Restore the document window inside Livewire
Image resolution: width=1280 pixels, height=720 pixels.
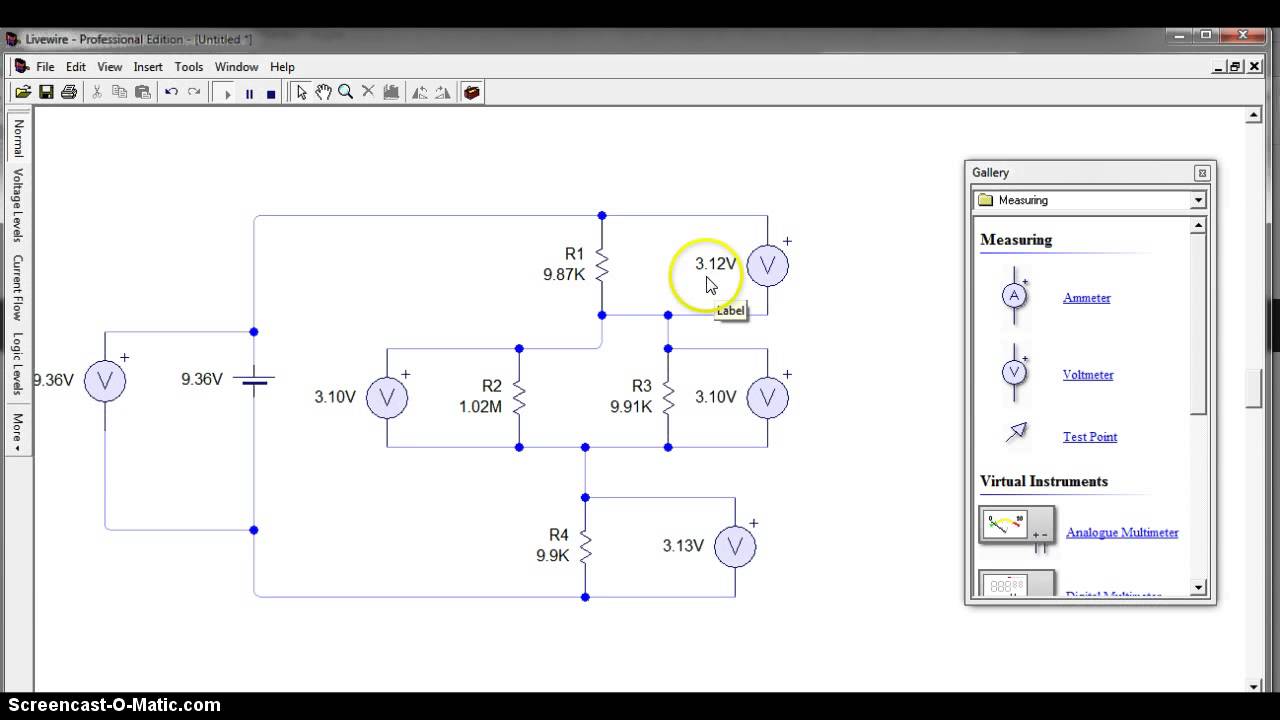[x=1236, y=67]
